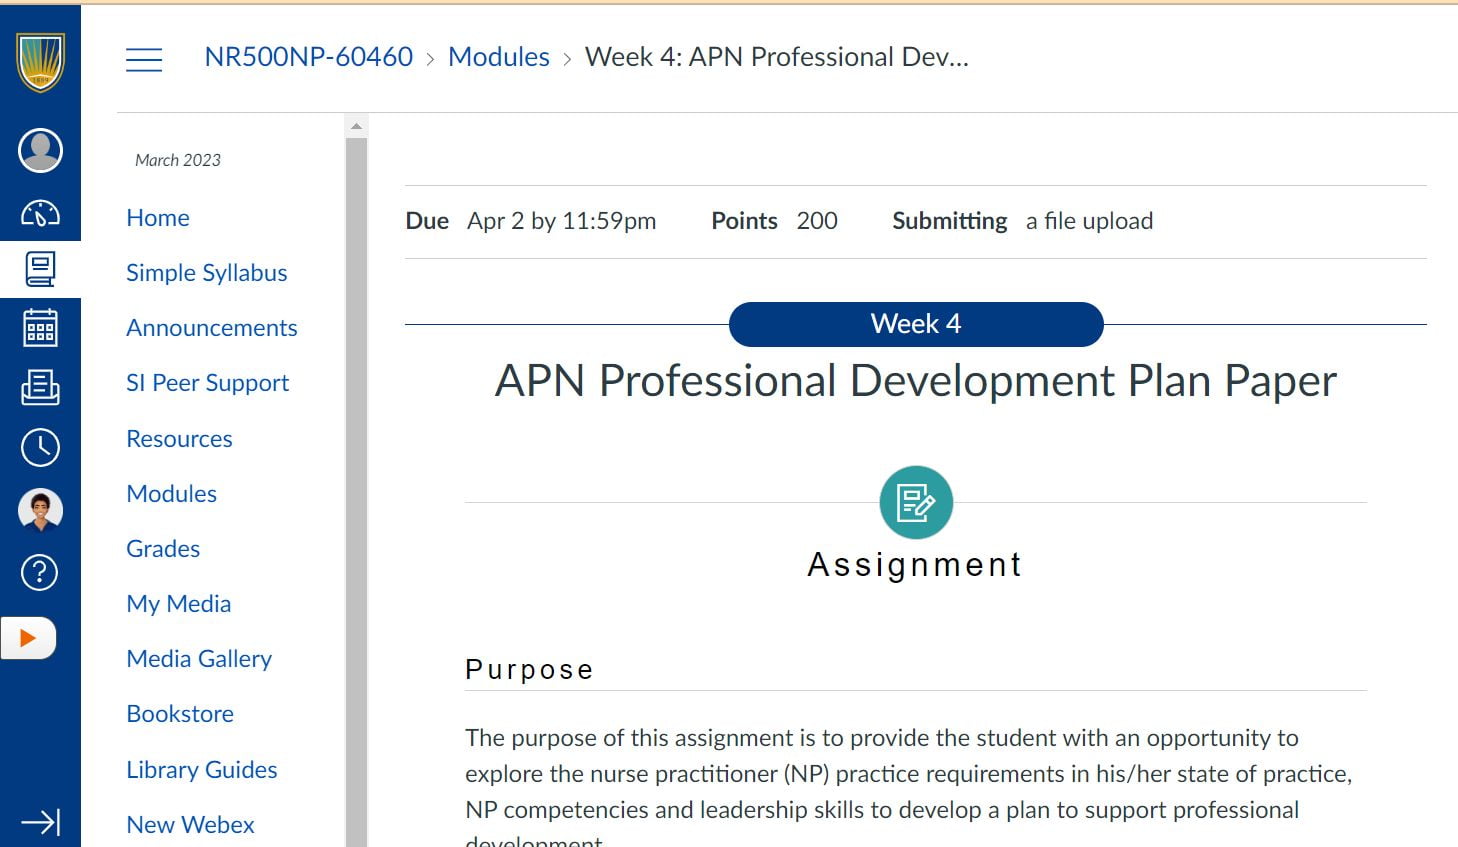
Task: Open SI Peer Support in course menu
Action: (207, 383)
